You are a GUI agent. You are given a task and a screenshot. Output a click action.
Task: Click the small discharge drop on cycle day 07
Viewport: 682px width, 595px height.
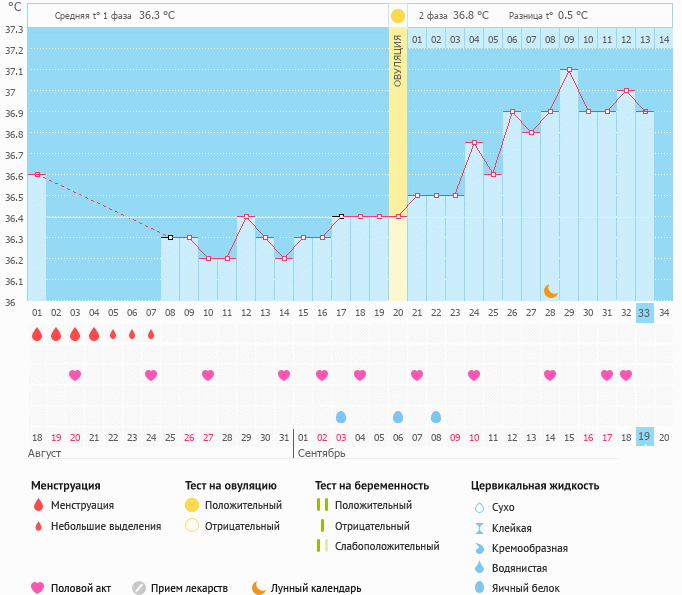coord(151,334)
